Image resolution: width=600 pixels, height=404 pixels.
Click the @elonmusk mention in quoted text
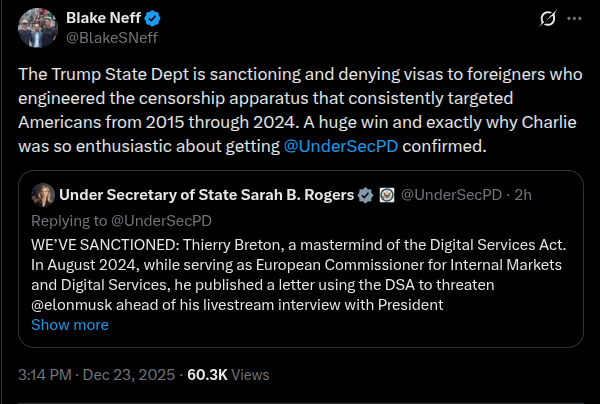[75, 306]
